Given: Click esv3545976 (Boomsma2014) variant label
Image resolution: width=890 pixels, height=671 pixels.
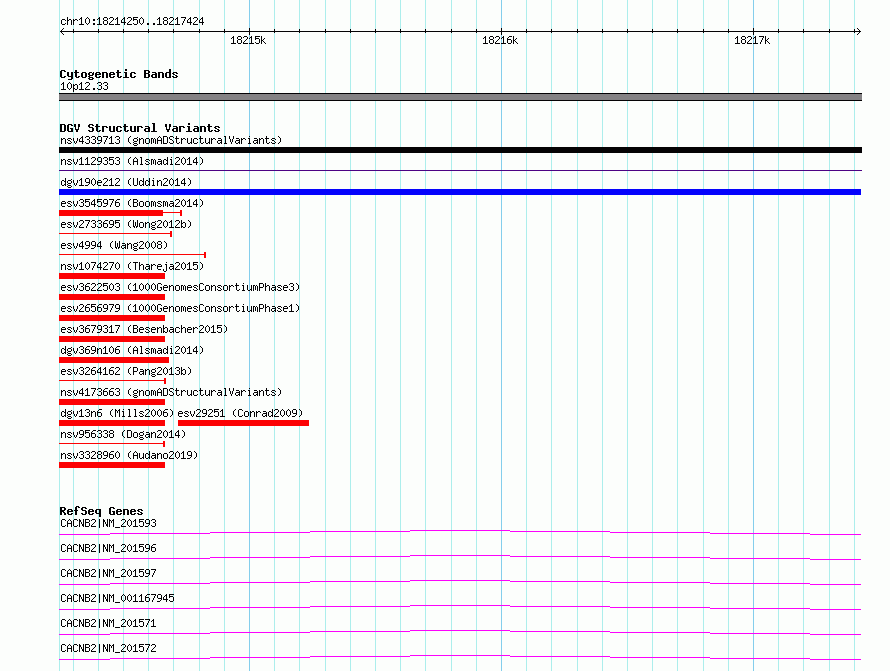Looking at the screenshot, I should click(132, 203).
